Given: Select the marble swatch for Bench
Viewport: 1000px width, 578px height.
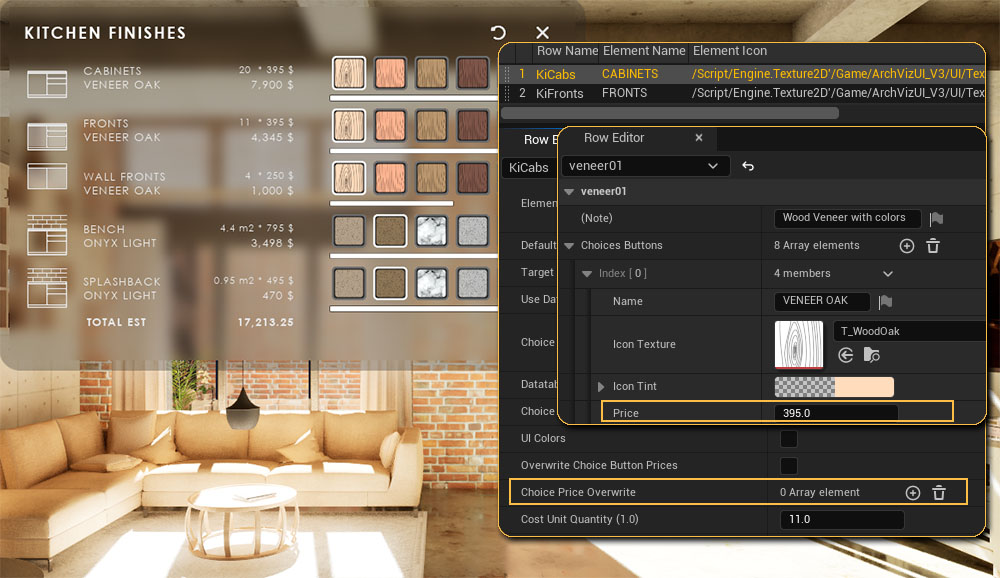Looking at the screenshot, I should point(431,230).
